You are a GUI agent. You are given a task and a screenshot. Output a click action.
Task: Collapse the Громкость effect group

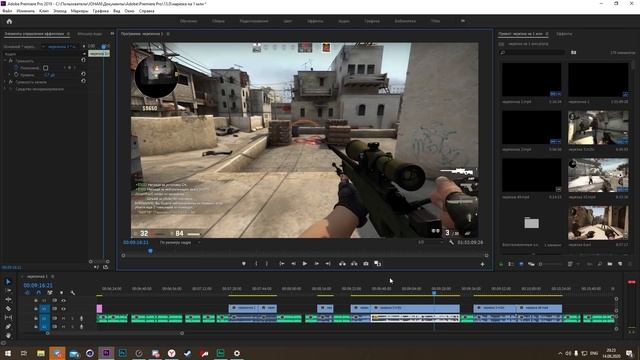coord(5,60)
